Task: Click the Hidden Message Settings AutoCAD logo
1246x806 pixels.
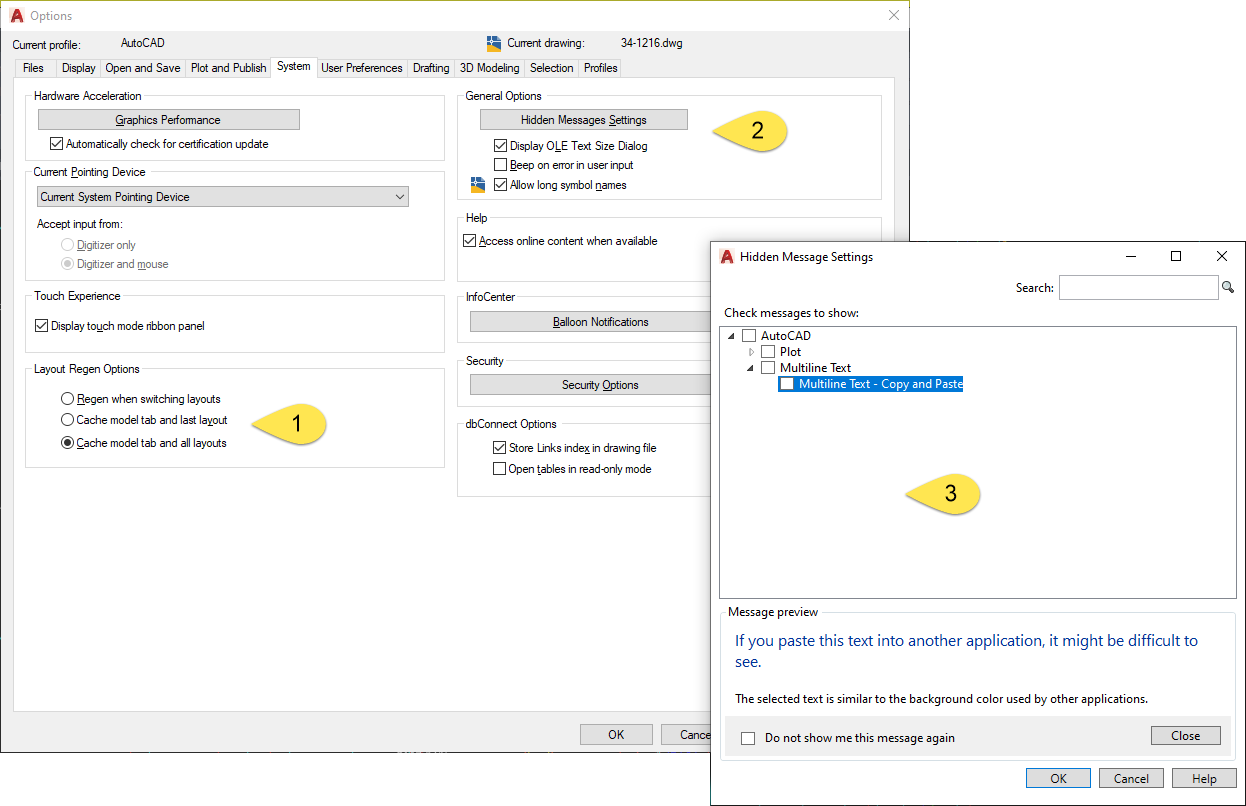Action: pyautogui.click(x=727, y=257)
